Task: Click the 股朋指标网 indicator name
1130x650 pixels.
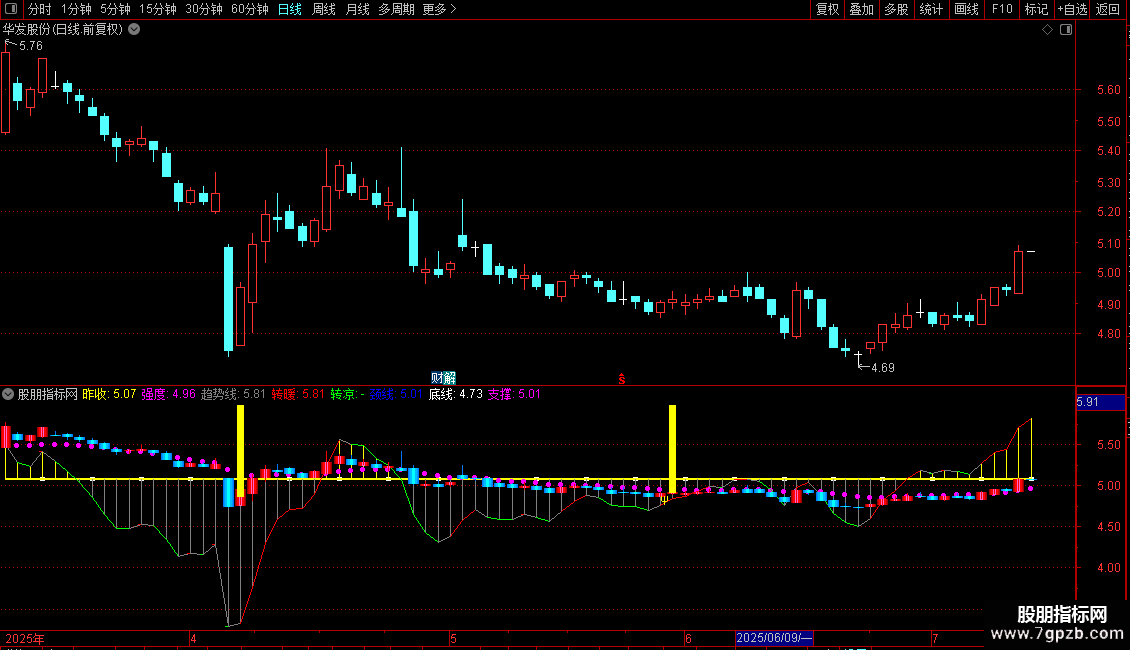Action: coord(48,394)
